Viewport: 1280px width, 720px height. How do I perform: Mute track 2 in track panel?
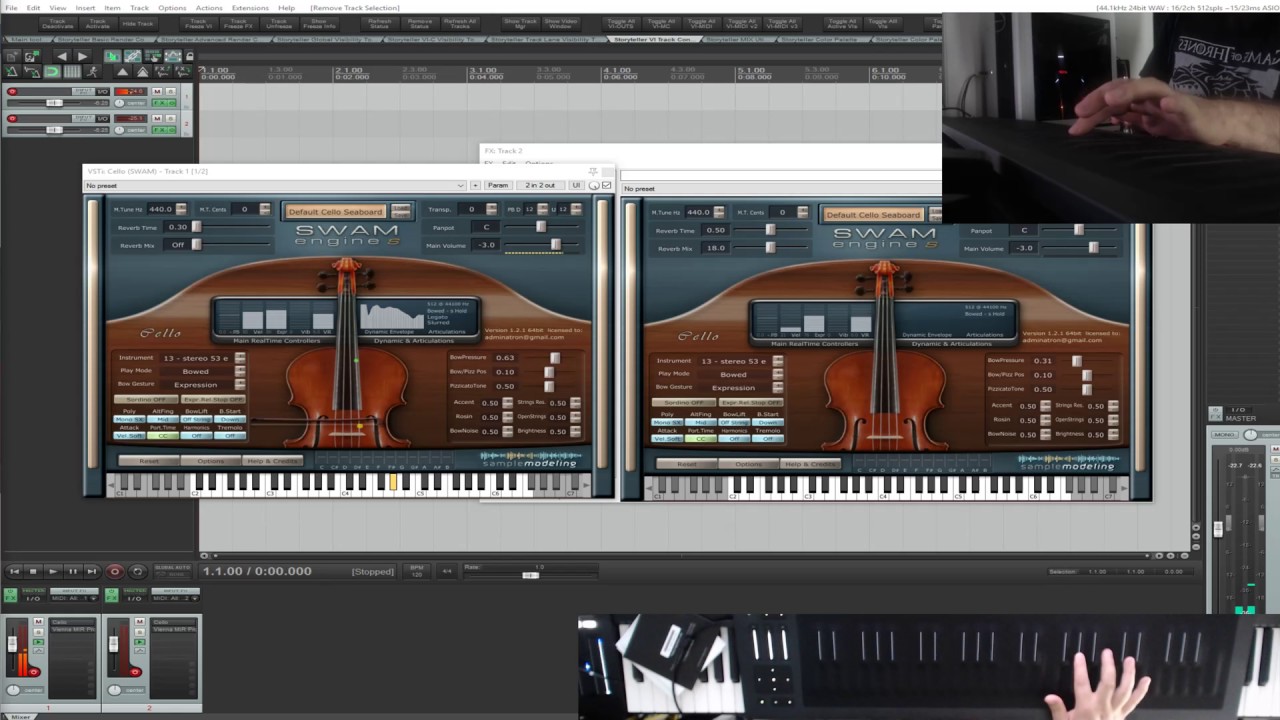click(x=157, y=119)
